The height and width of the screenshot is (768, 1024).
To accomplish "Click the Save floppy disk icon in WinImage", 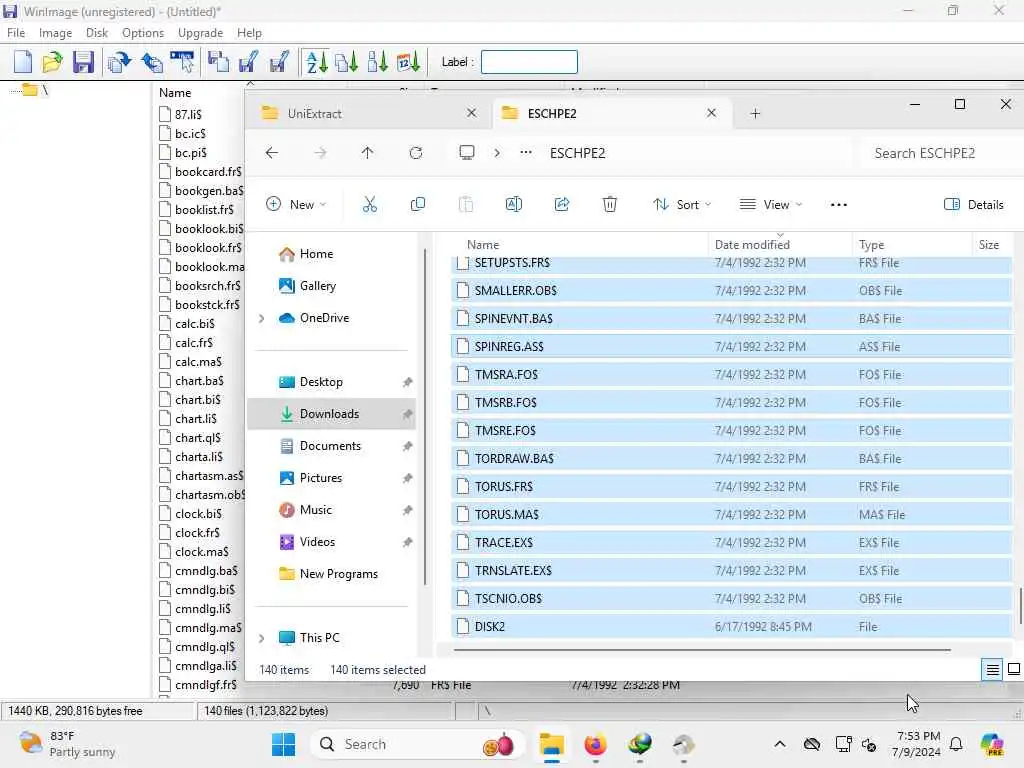I will 84,62.
